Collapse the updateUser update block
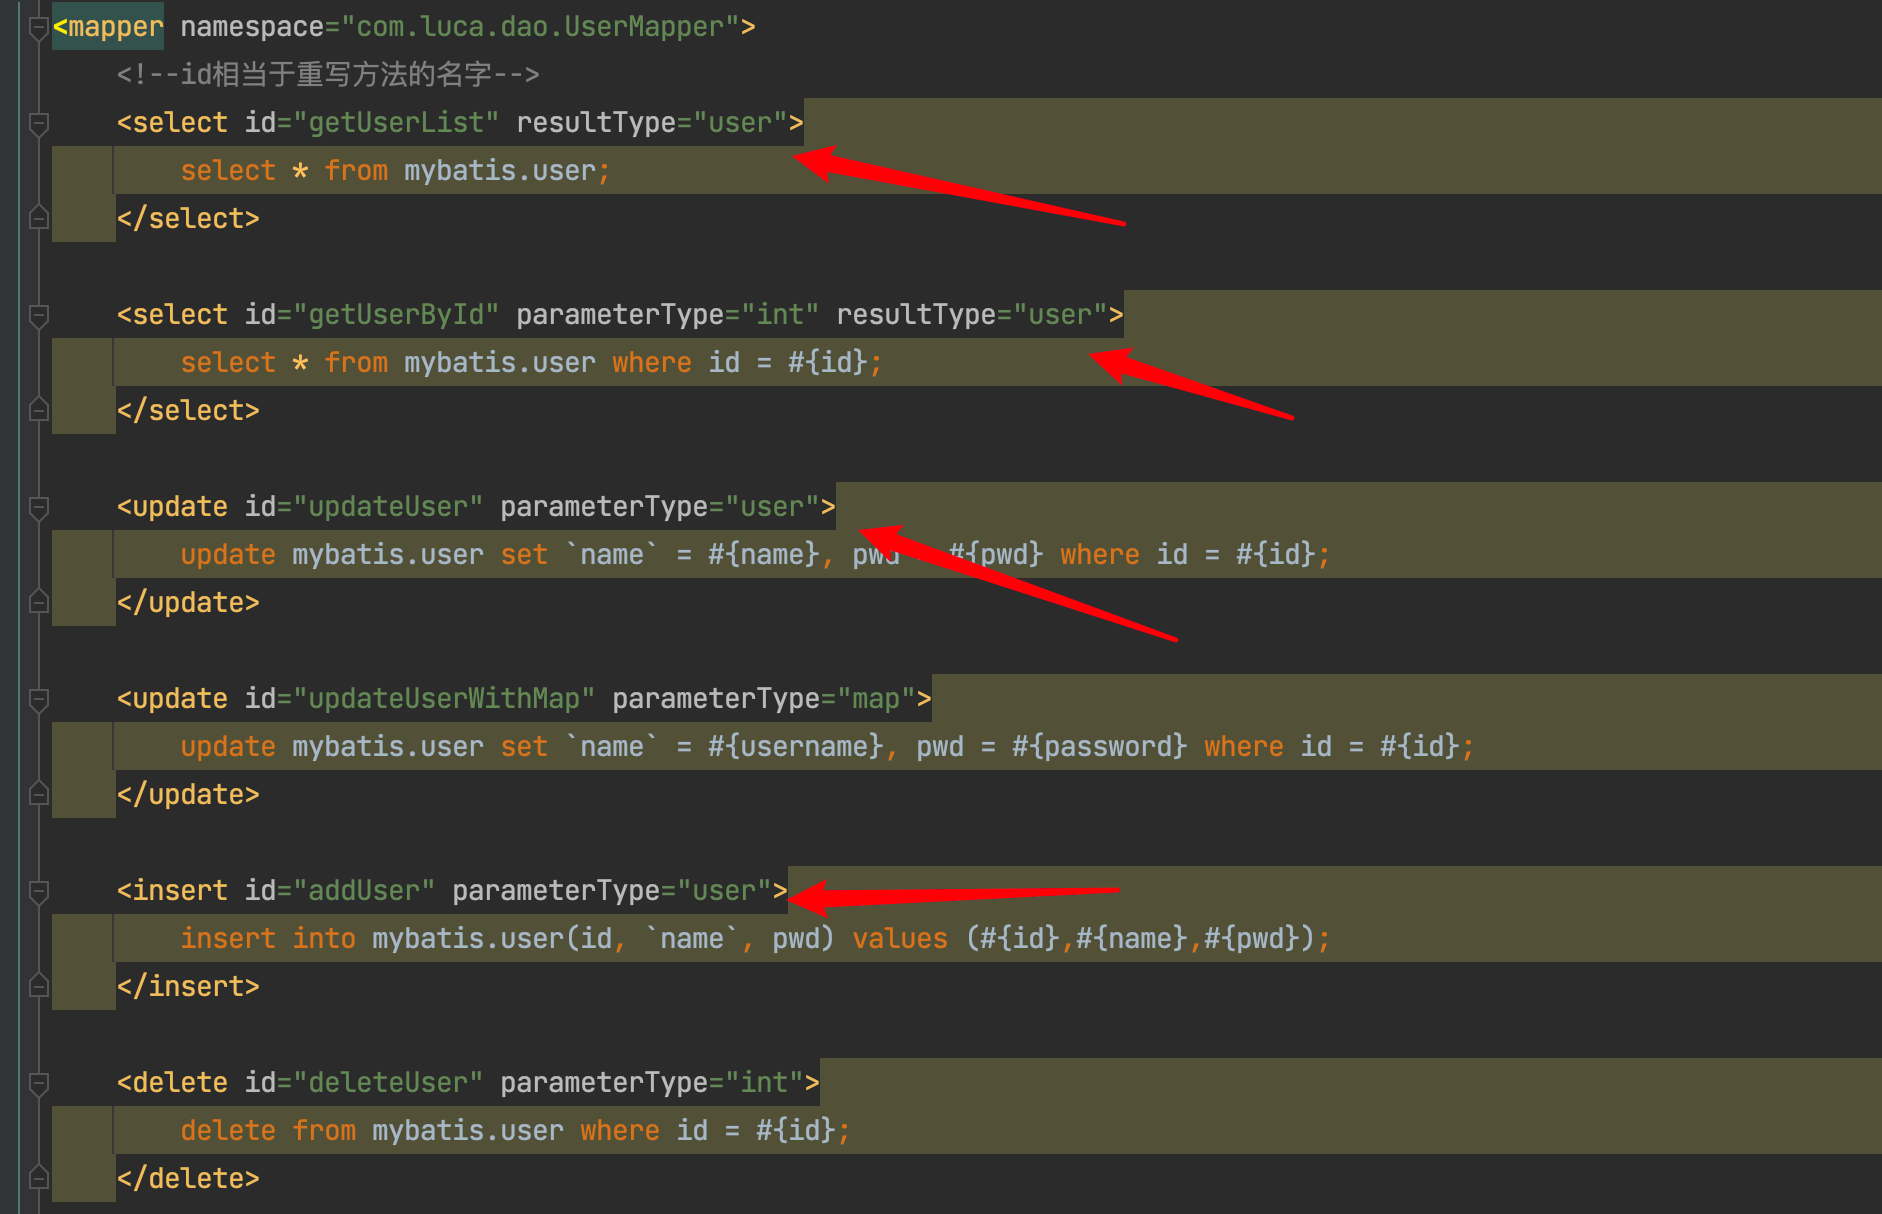The width and height of the screenshot is (1882, 1214). pos(39,508)
